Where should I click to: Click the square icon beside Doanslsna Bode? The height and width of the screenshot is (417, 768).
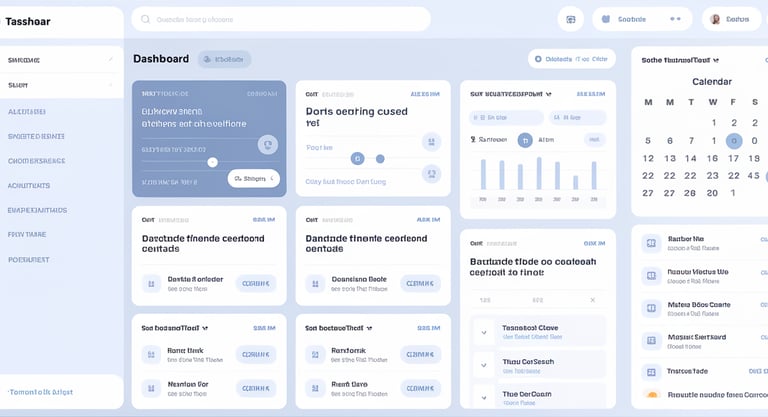315,284
